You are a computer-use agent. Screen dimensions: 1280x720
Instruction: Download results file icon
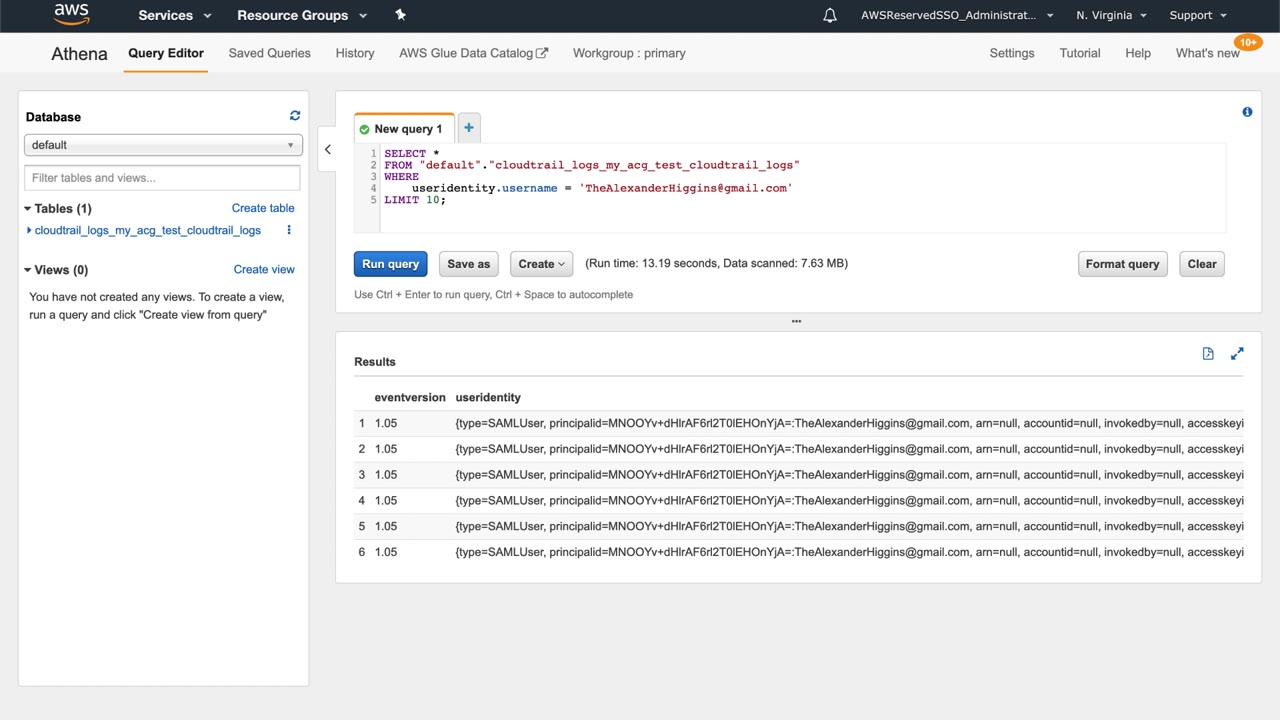tap(1208, 354)
